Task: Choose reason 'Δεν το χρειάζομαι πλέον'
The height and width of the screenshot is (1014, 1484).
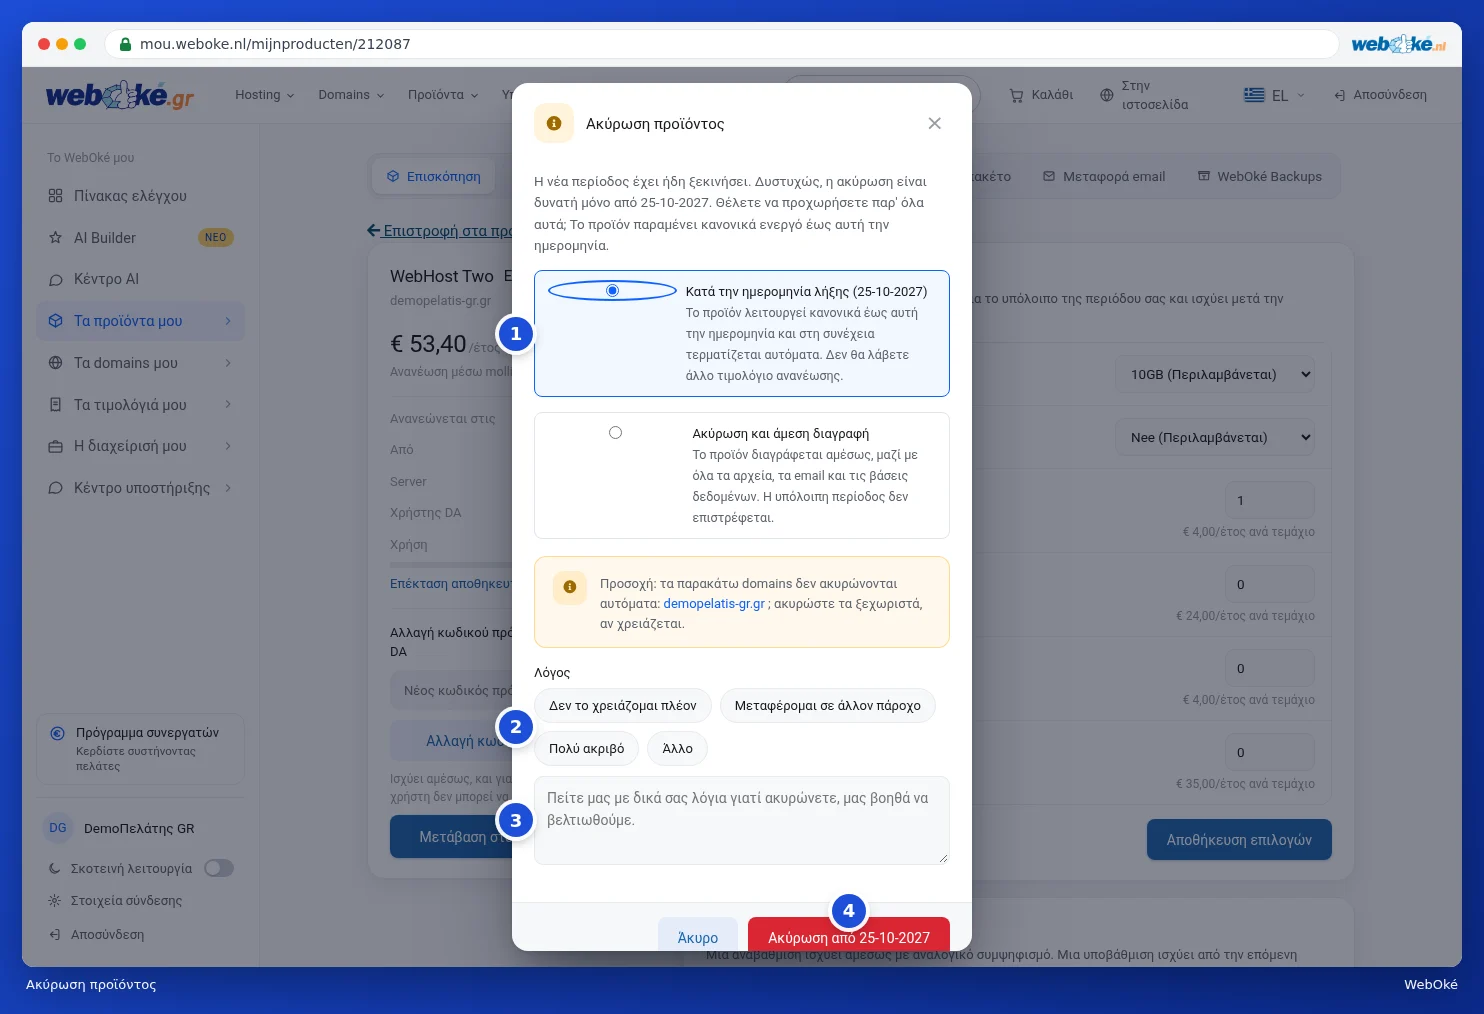Action: pyautogui.click(x=623, y=706)
